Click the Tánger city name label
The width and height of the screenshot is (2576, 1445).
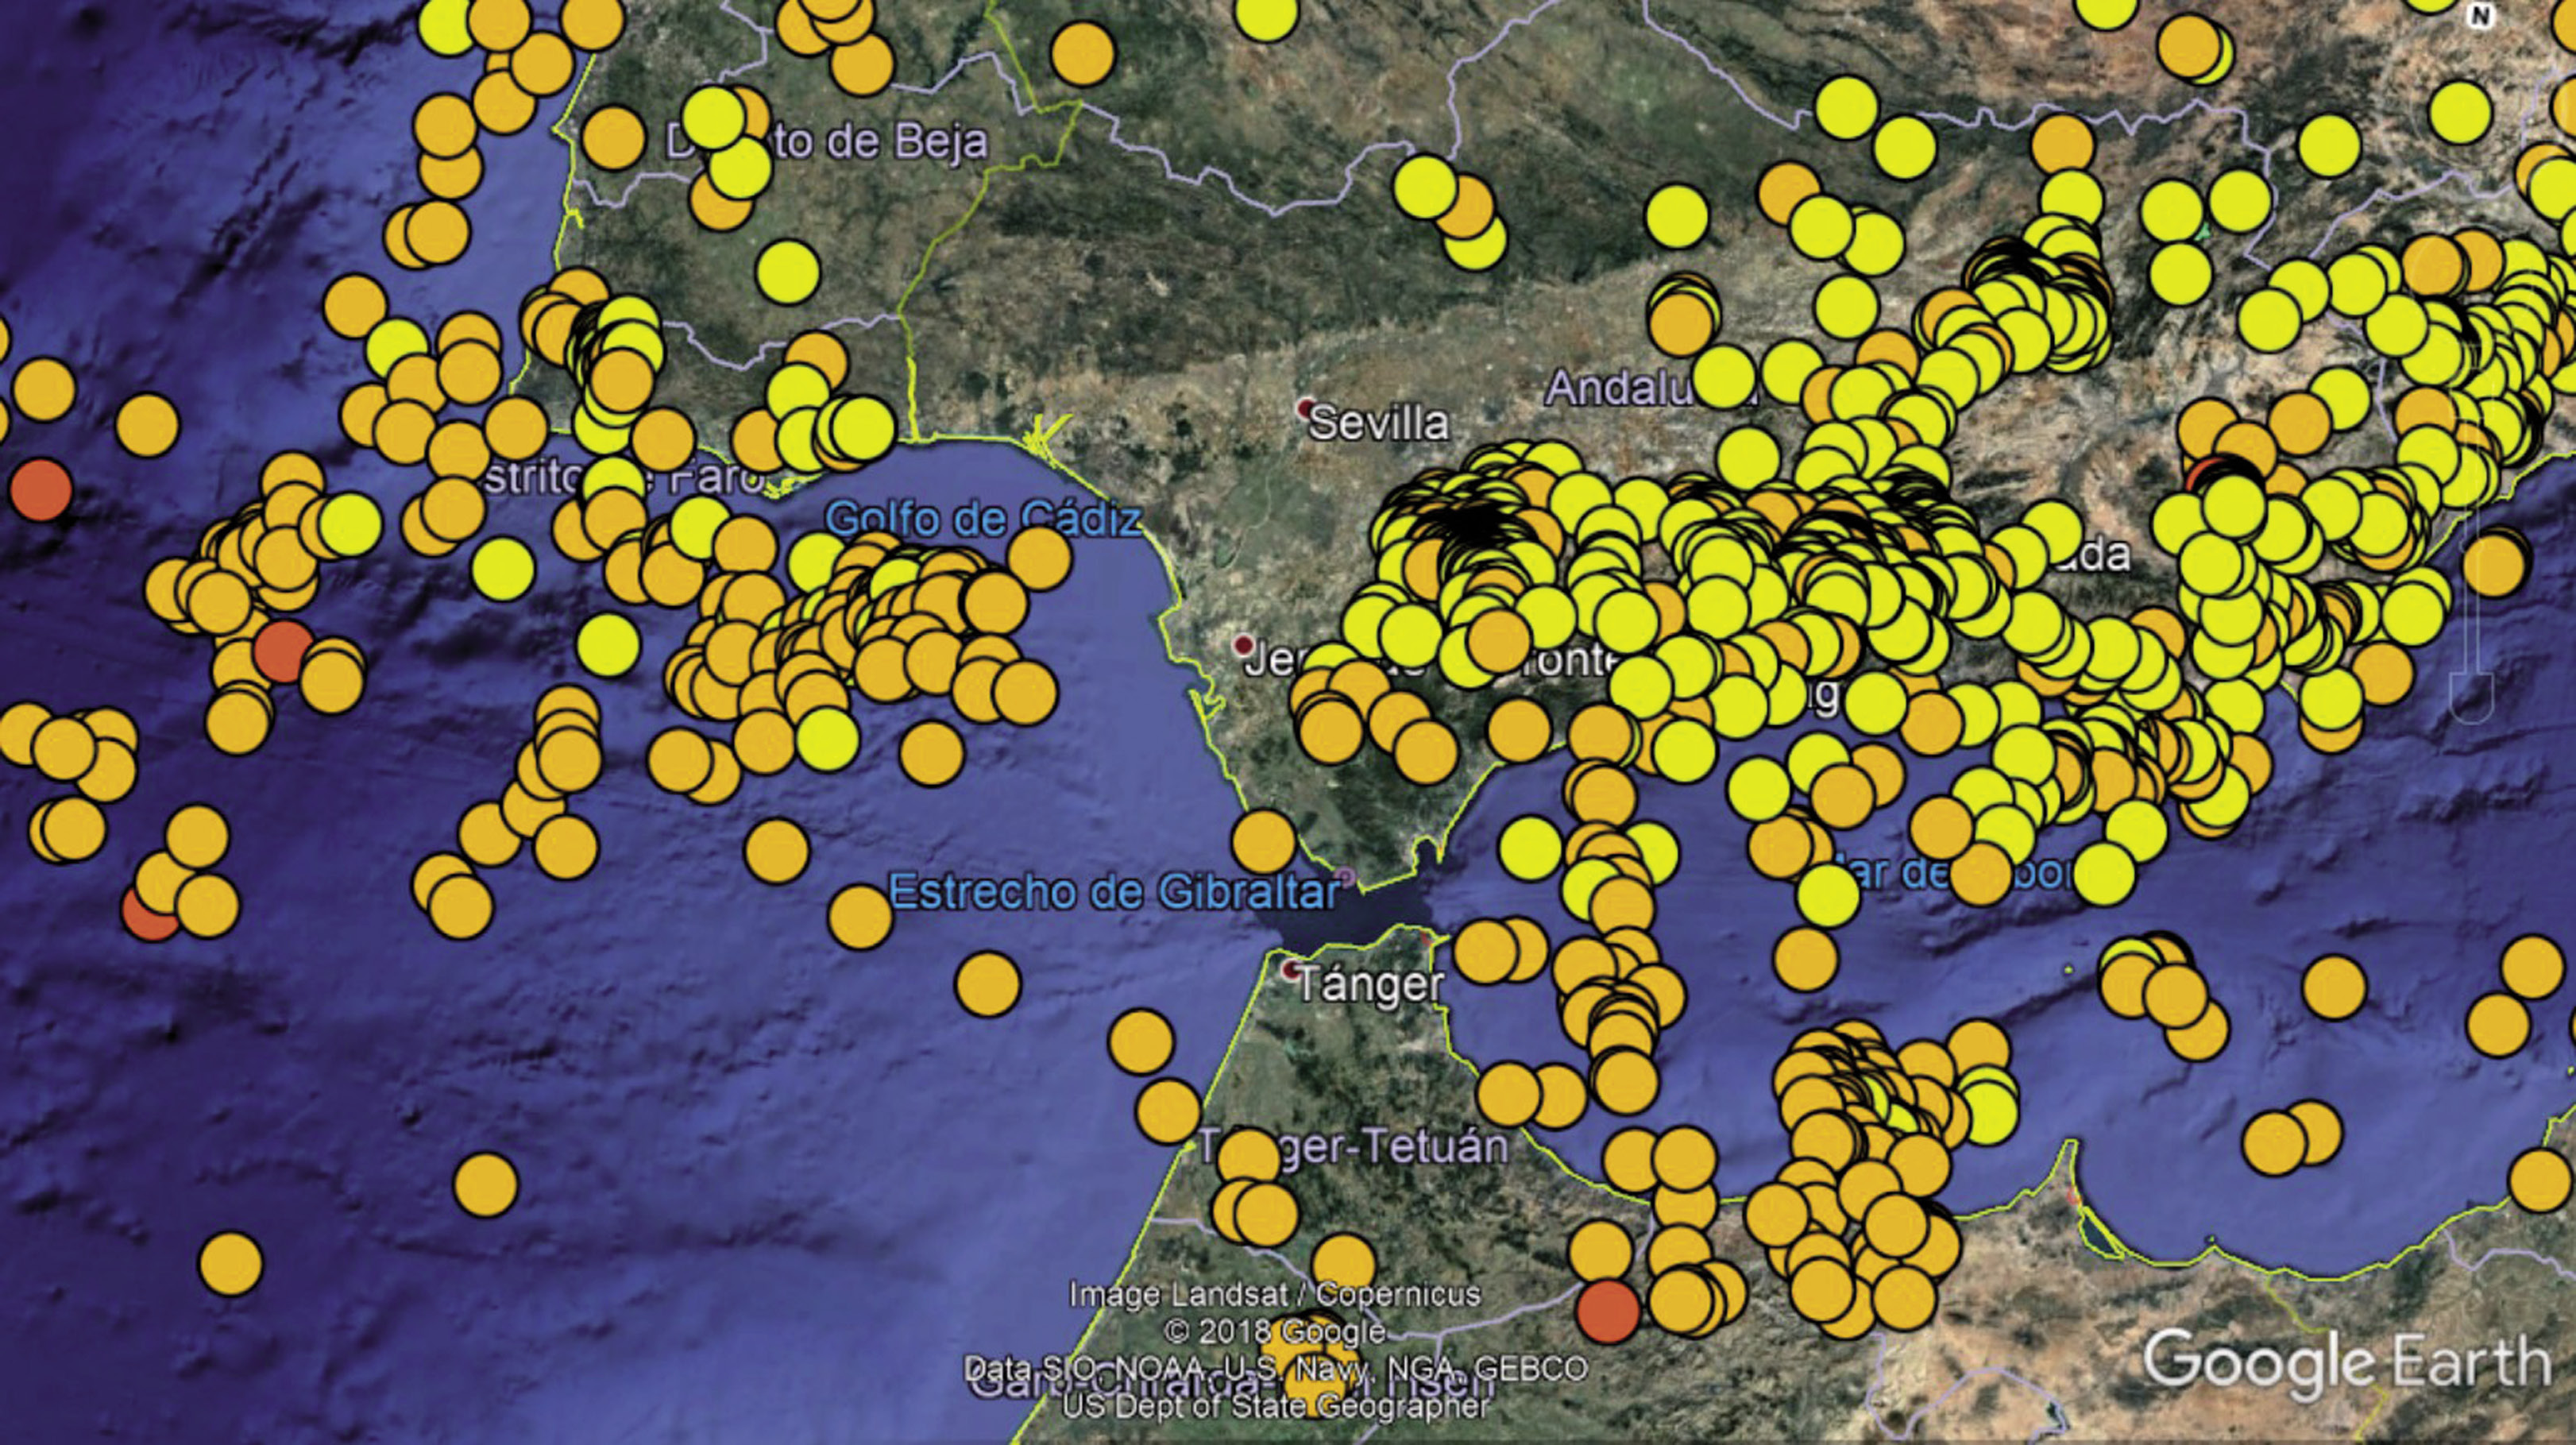point(1370,986)
